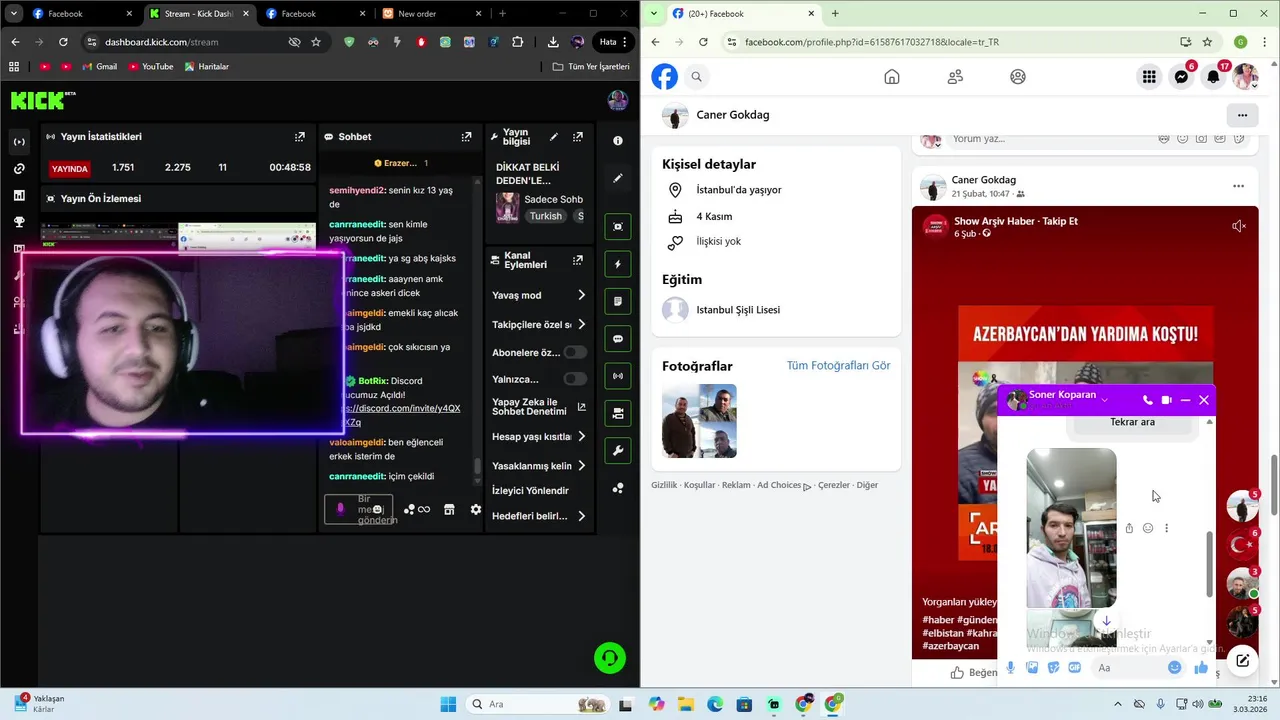Bookmark the Kick page with star icon
This screenshot has height=720, width=1280.
[x=316, y=42]
